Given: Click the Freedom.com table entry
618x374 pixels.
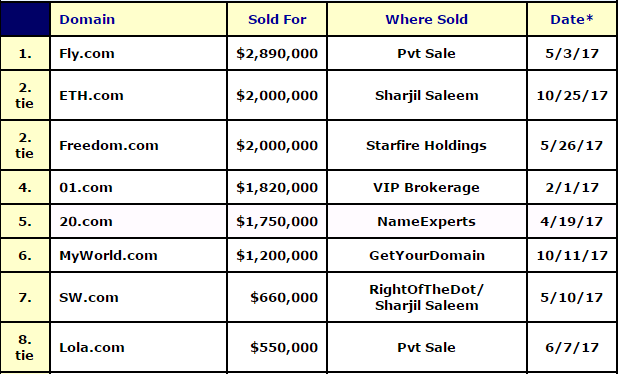Looking at the screenshot, I should click(109, 145).
